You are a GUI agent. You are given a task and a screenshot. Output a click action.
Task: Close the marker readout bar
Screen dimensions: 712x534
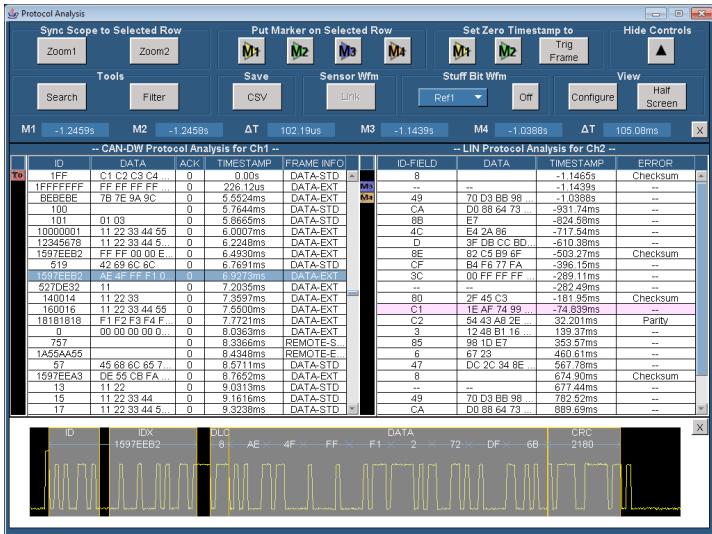click(x=699, y=130)
